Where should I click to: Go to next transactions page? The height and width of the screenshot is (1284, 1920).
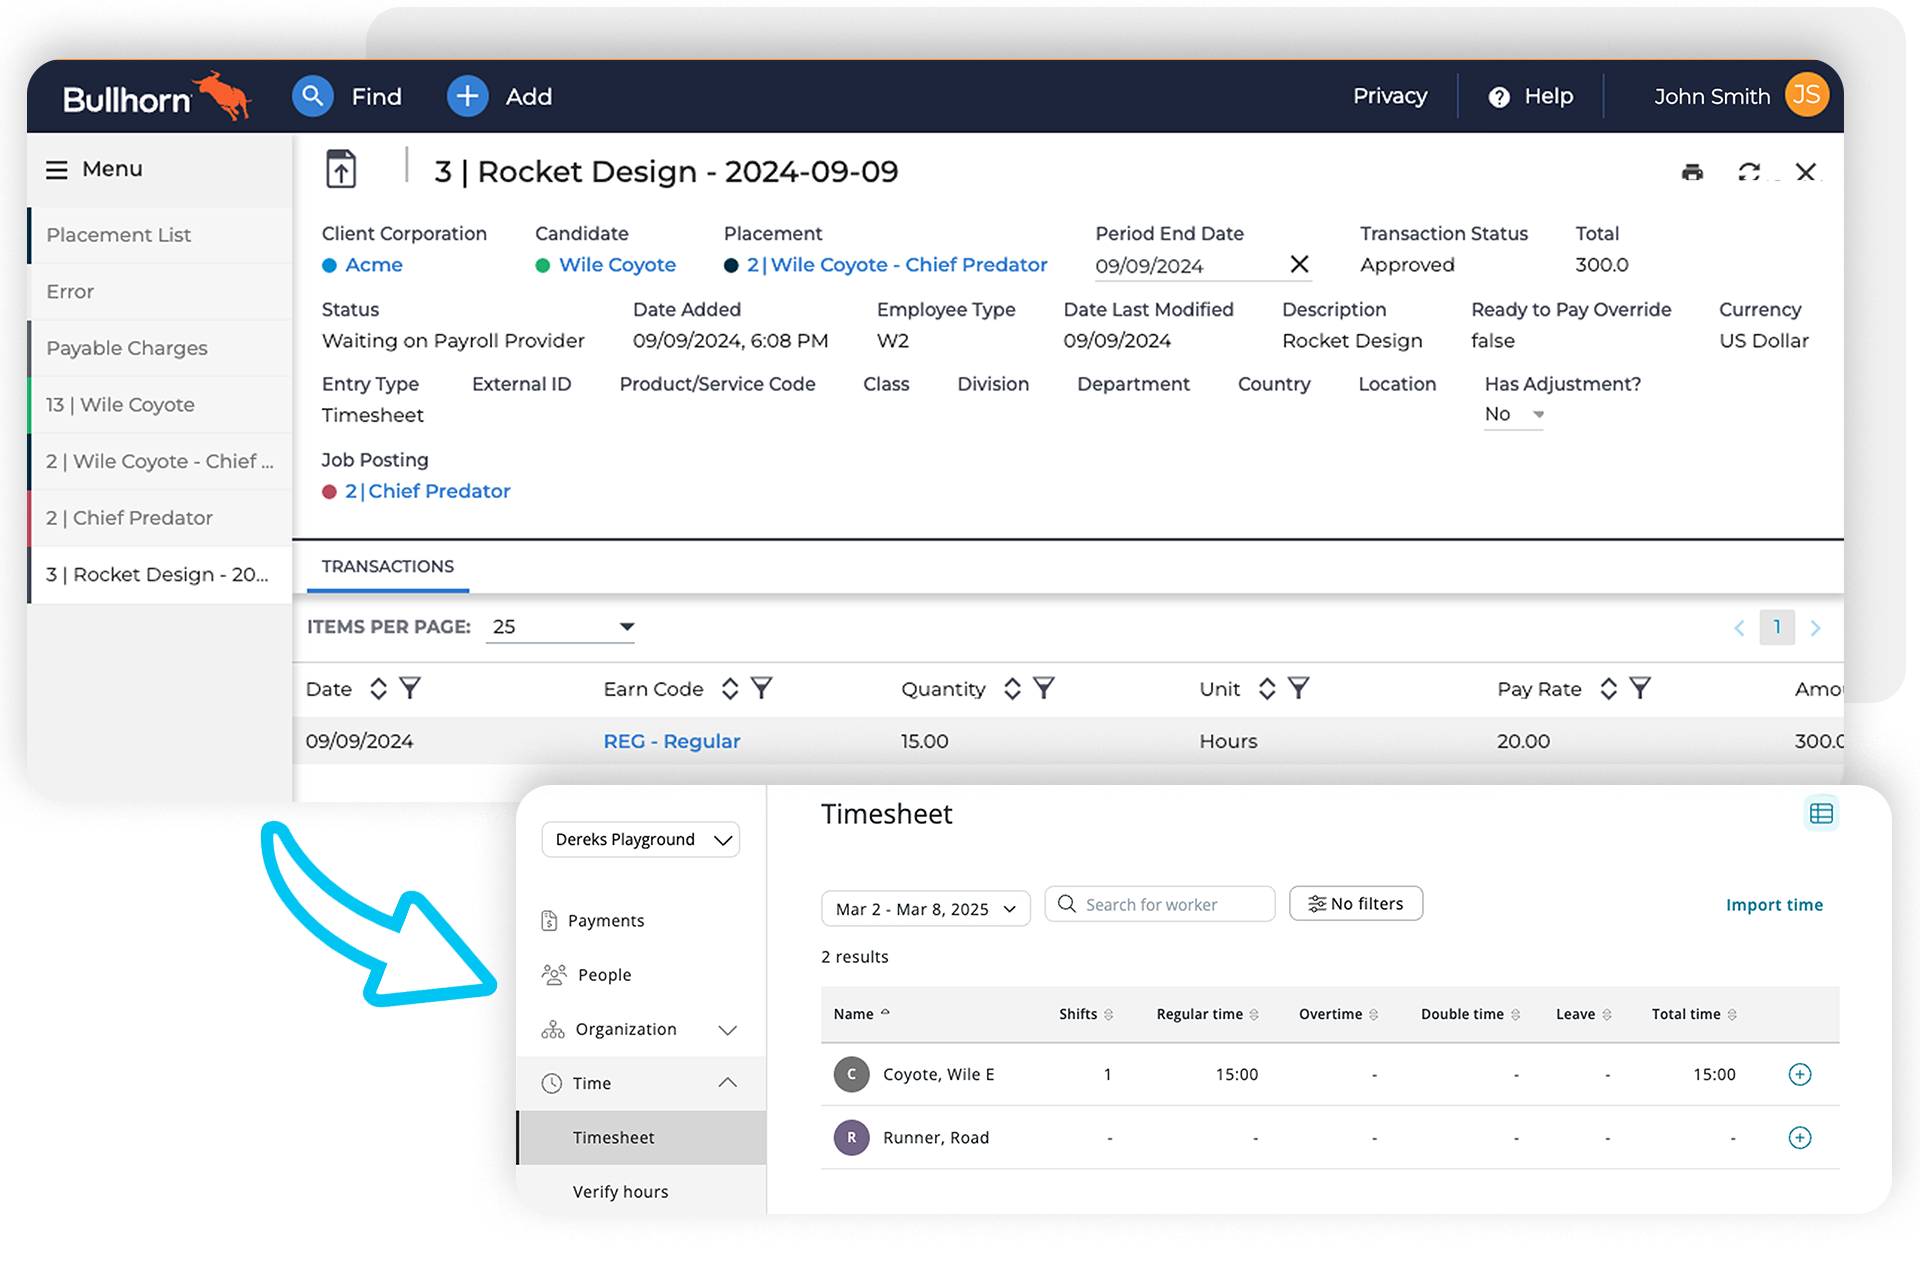(1815, 628)
